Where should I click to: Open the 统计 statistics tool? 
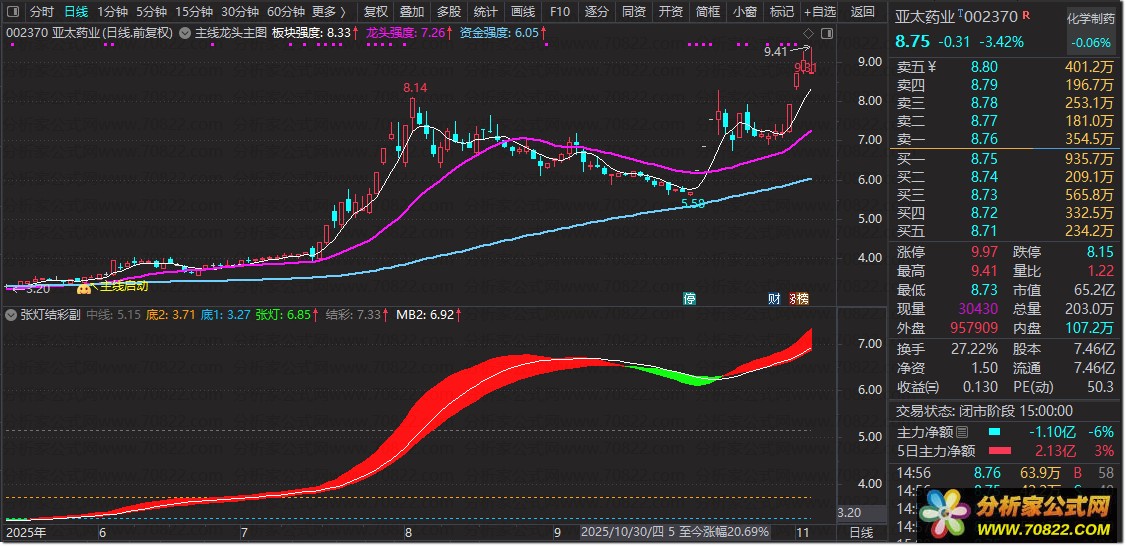(x=486, y=11)
